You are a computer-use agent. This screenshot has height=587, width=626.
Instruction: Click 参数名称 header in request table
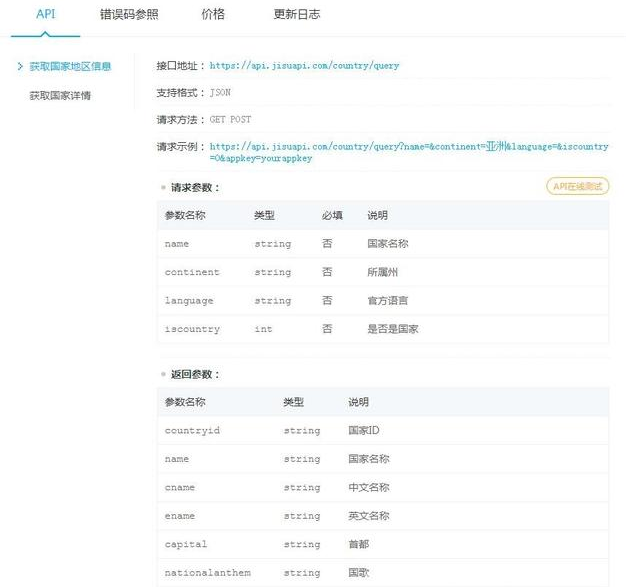tap(185, 215)
